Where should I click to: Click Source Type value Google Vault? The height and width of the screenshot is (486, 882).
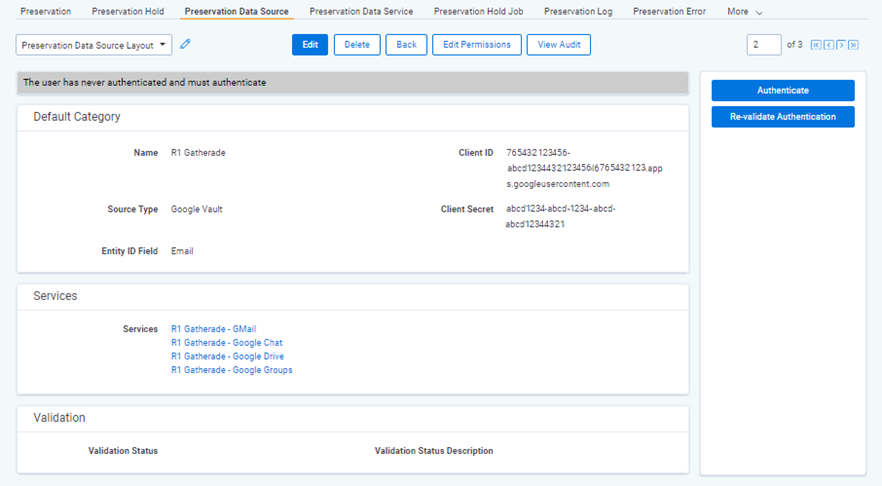[x=196, y=209]
